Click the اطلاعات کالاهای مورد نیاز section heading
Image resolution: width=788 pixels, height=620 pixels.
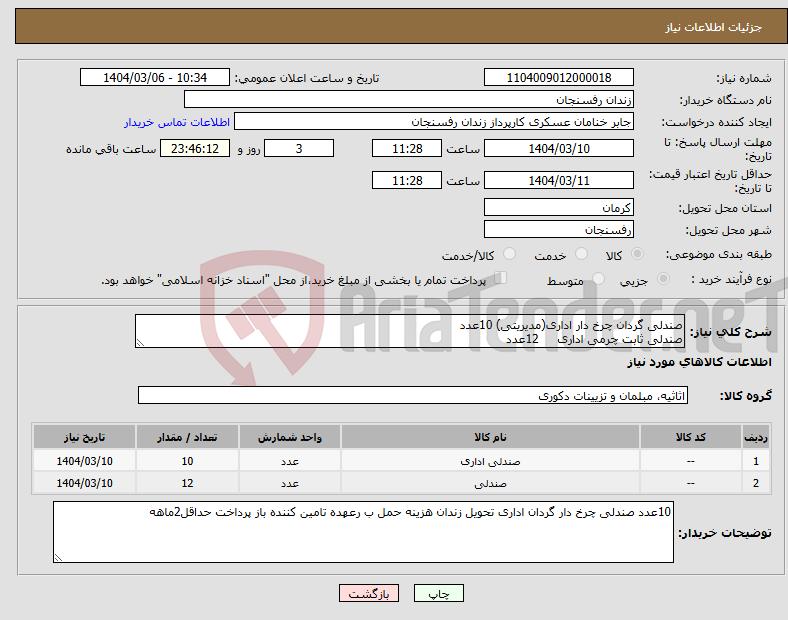pyautogui.click(x=699, y=362)
